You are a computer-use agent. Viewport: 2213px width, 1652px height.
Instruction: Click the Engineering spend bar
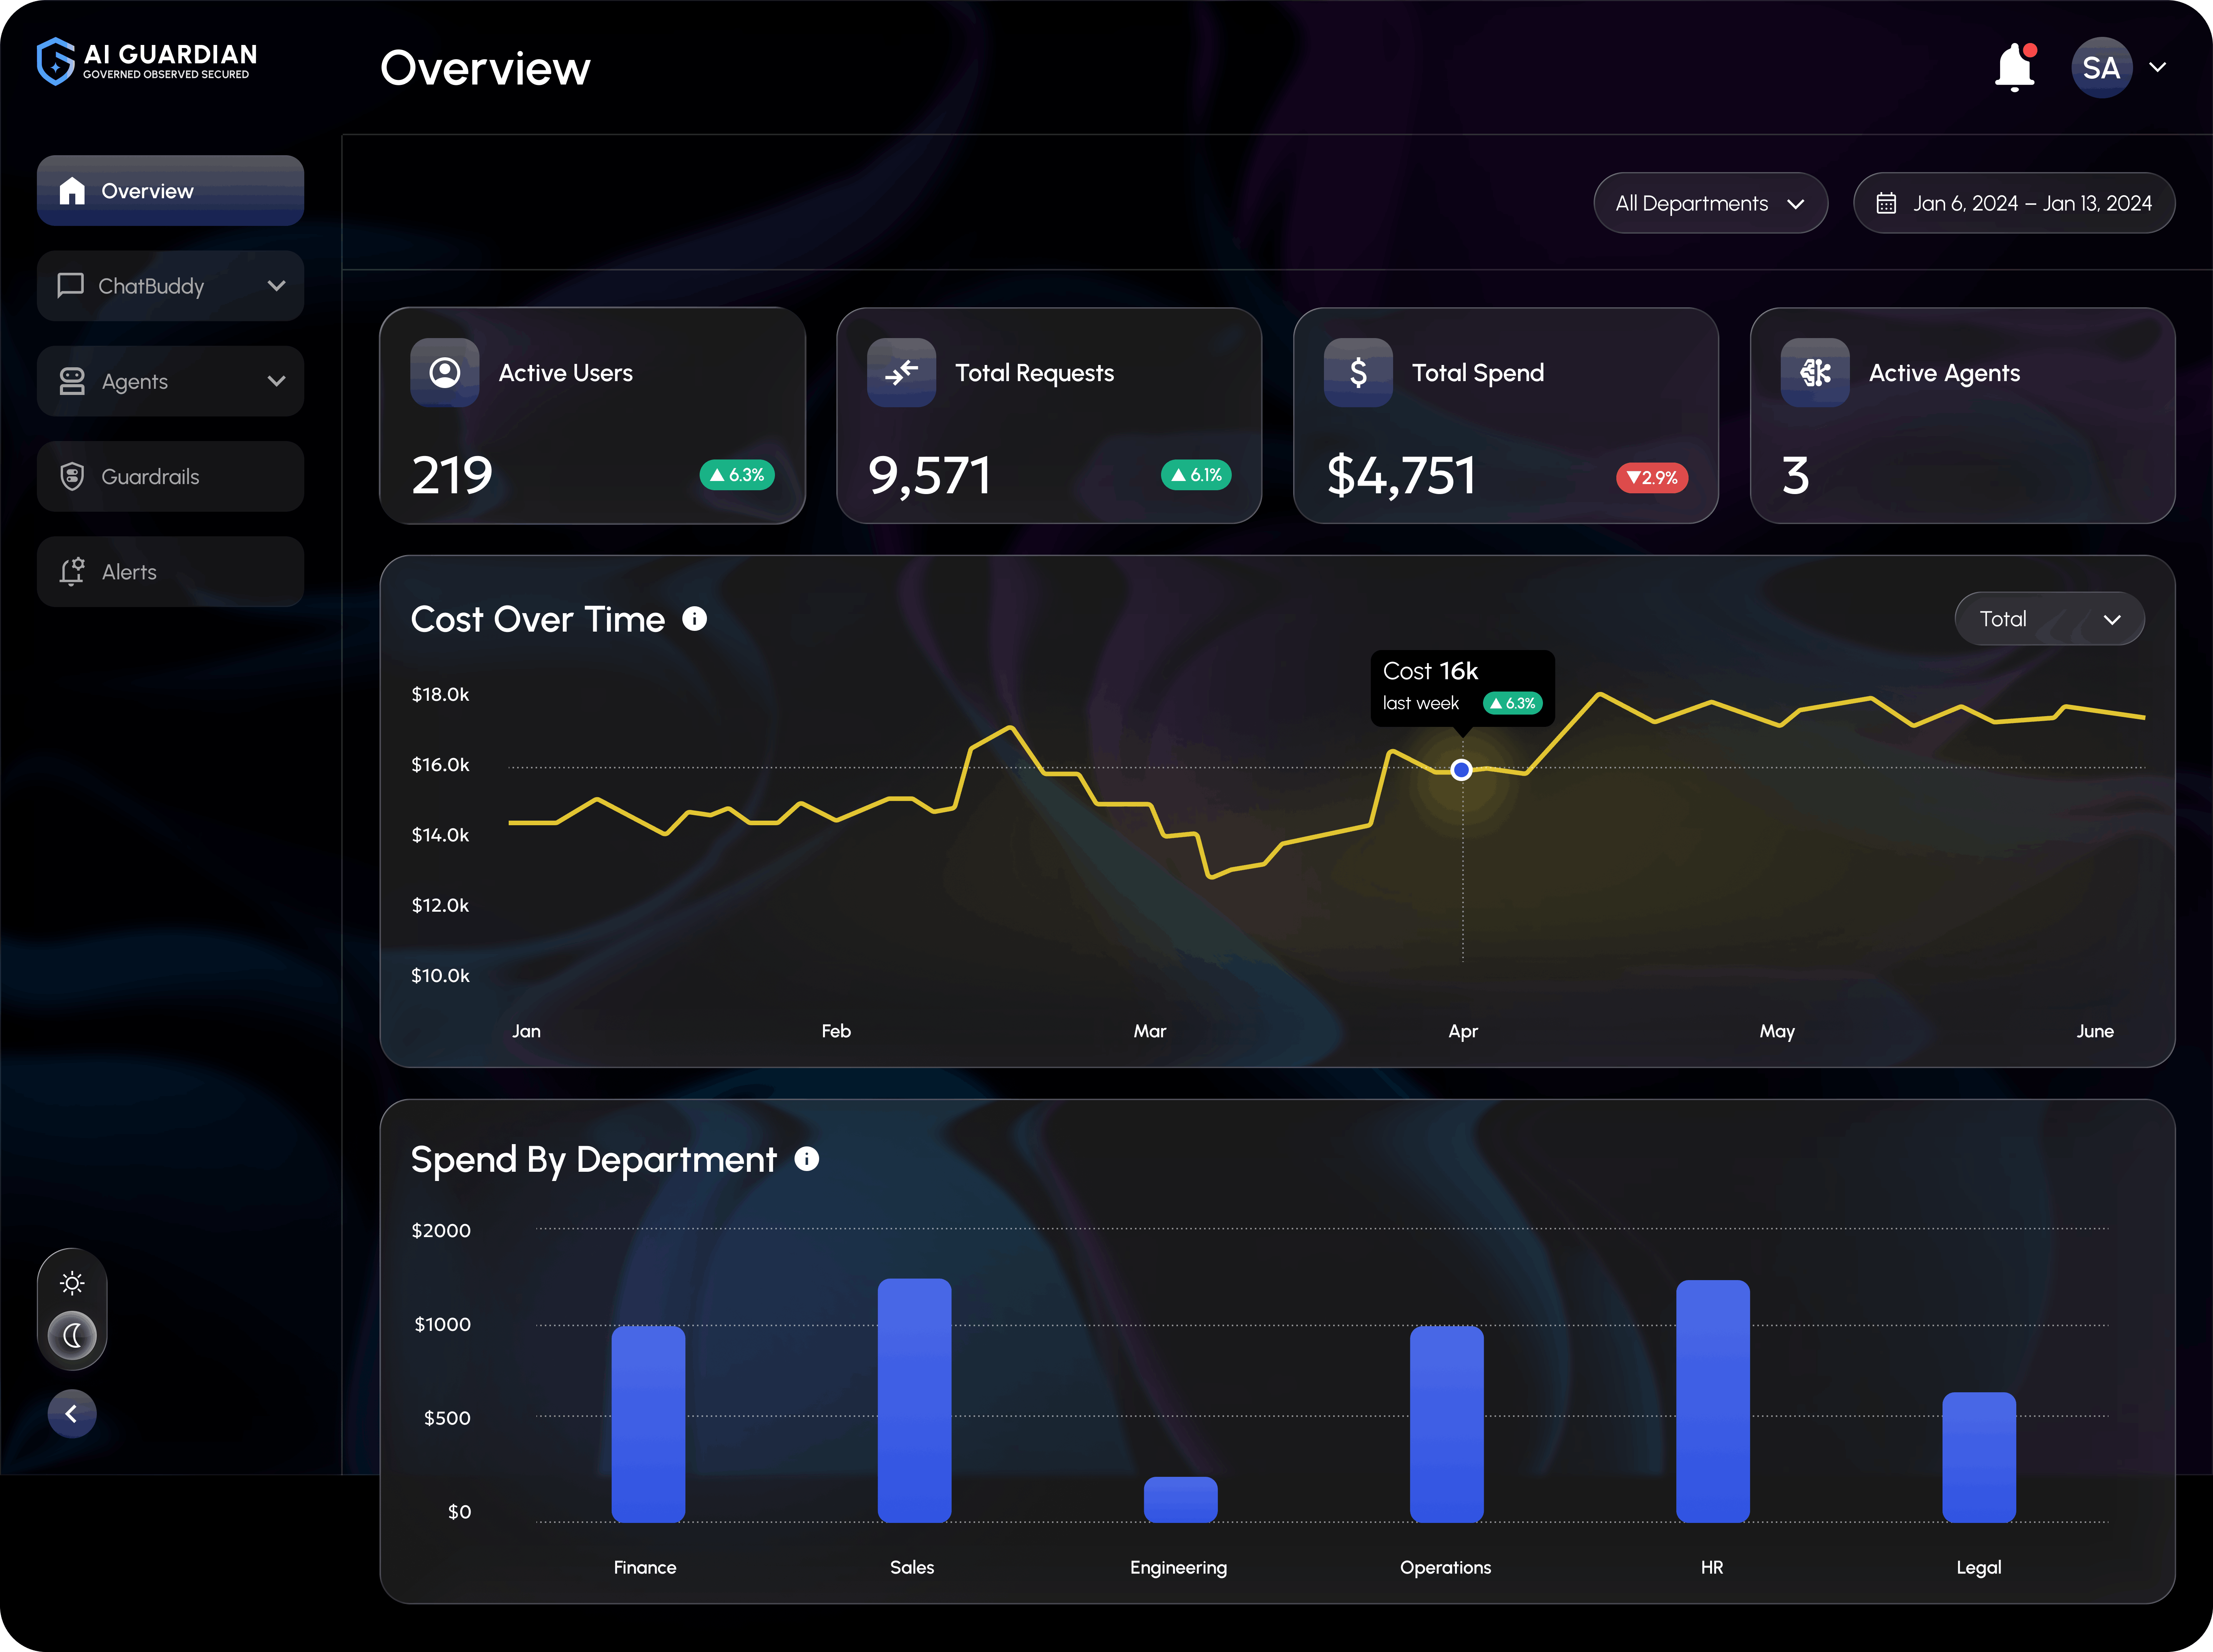[x=1181, y=1499]
